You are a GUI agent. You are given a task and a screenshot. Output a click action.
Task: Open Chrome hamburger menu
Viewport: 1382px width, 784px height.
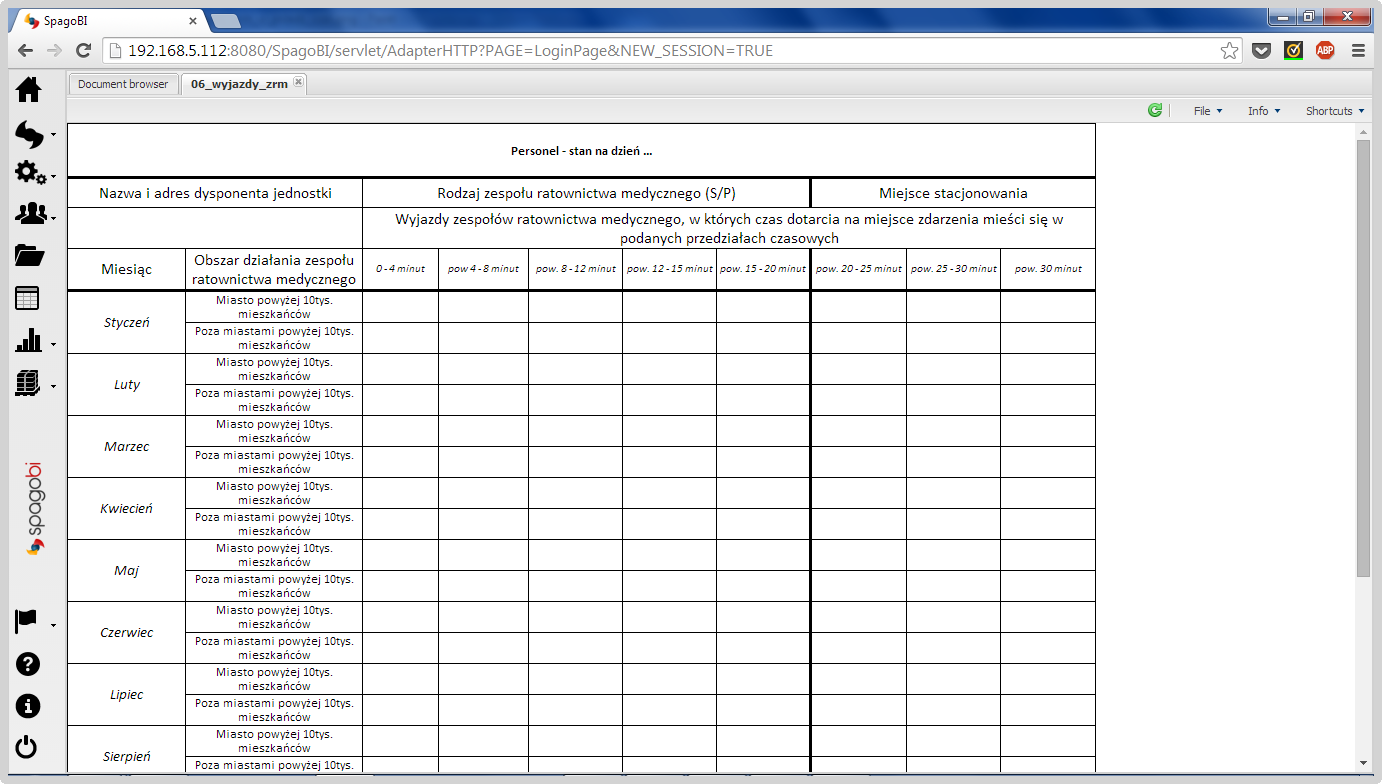(x=1358, y=50)
